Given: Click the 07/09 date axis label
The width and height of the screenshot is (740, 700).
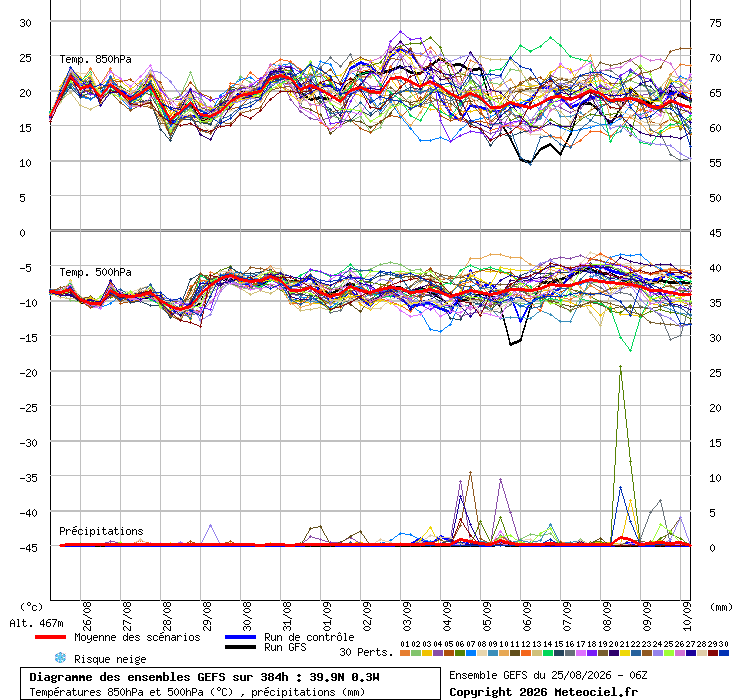Looking at the screenshot, I should (x=568, y=616).
